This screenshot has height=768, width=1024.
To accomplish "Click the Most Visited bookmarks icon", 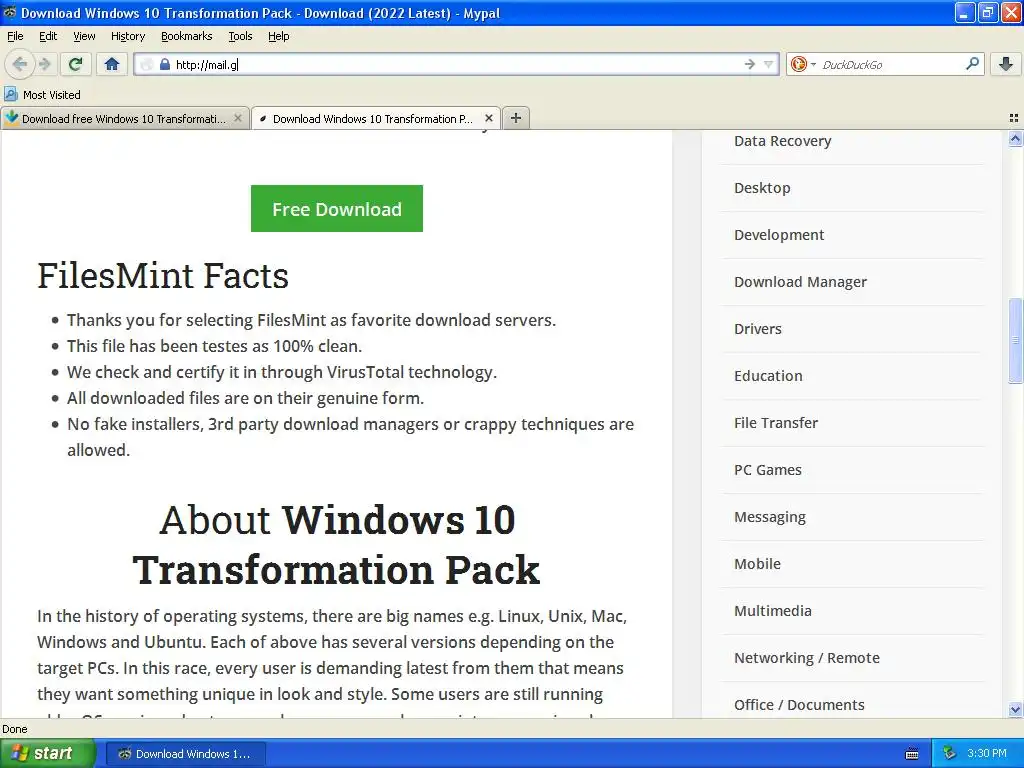I will click(x=10, y=95).
